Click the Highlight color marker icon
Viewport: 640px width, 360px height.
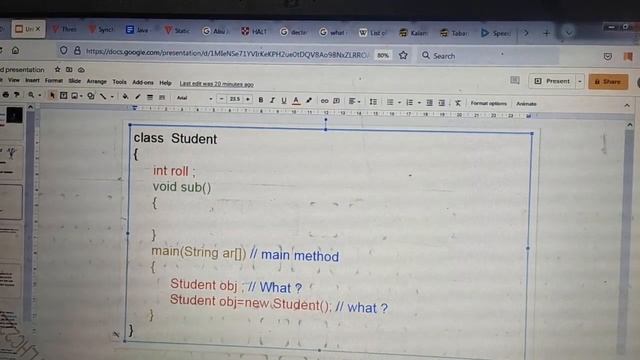pyautogui.click(x=309, y=100)
